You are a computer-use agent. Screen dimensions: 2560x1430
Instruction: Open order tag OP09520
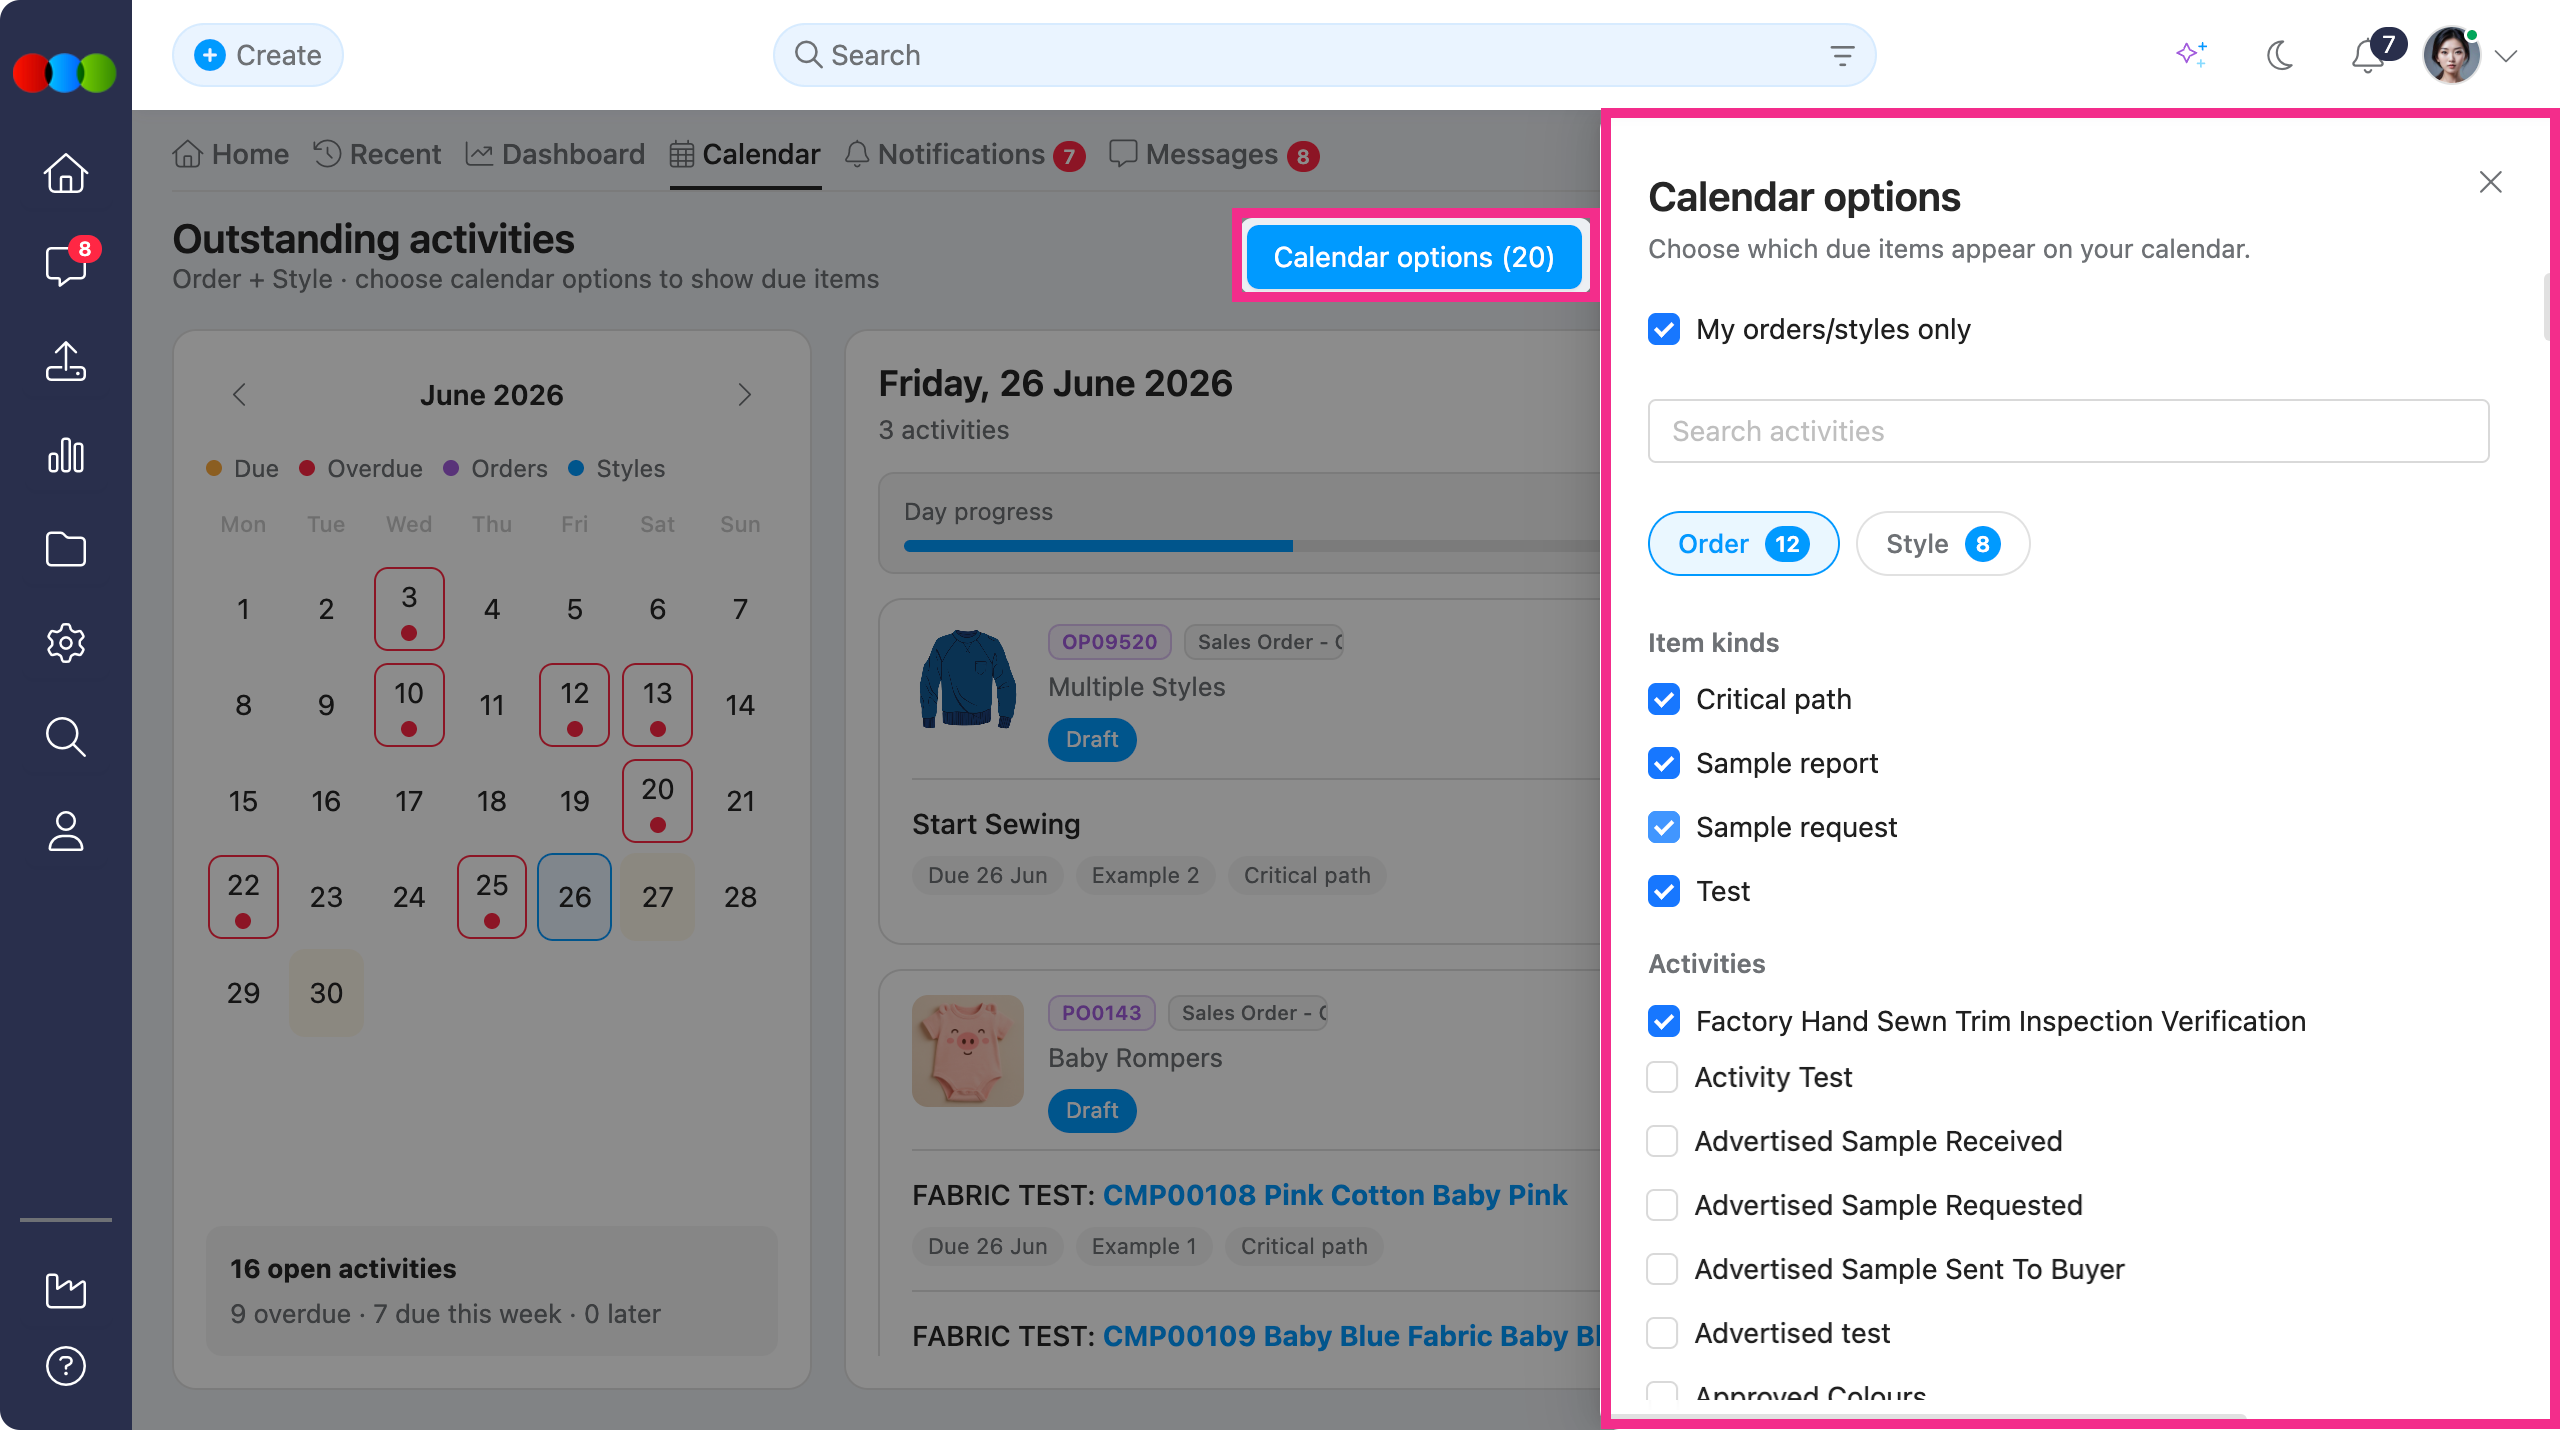tap(1109, 642)
